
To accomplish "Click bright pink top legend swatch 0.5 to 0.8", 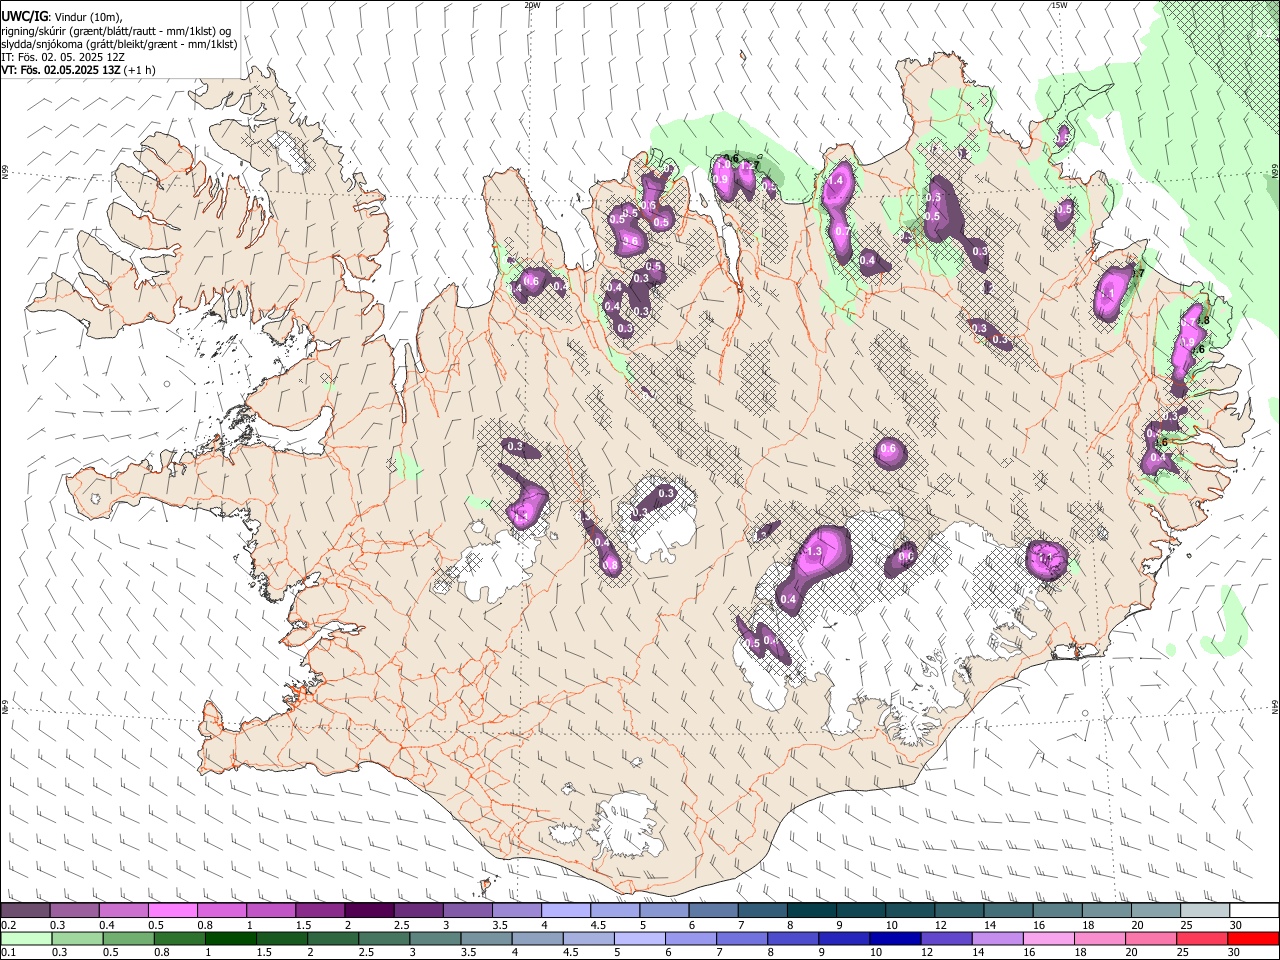I will click(172, 910).
